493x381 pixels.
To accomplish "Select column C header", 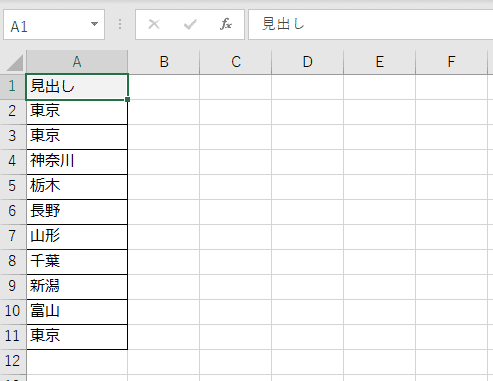I will pyautogui.click(x=236, y=62).
